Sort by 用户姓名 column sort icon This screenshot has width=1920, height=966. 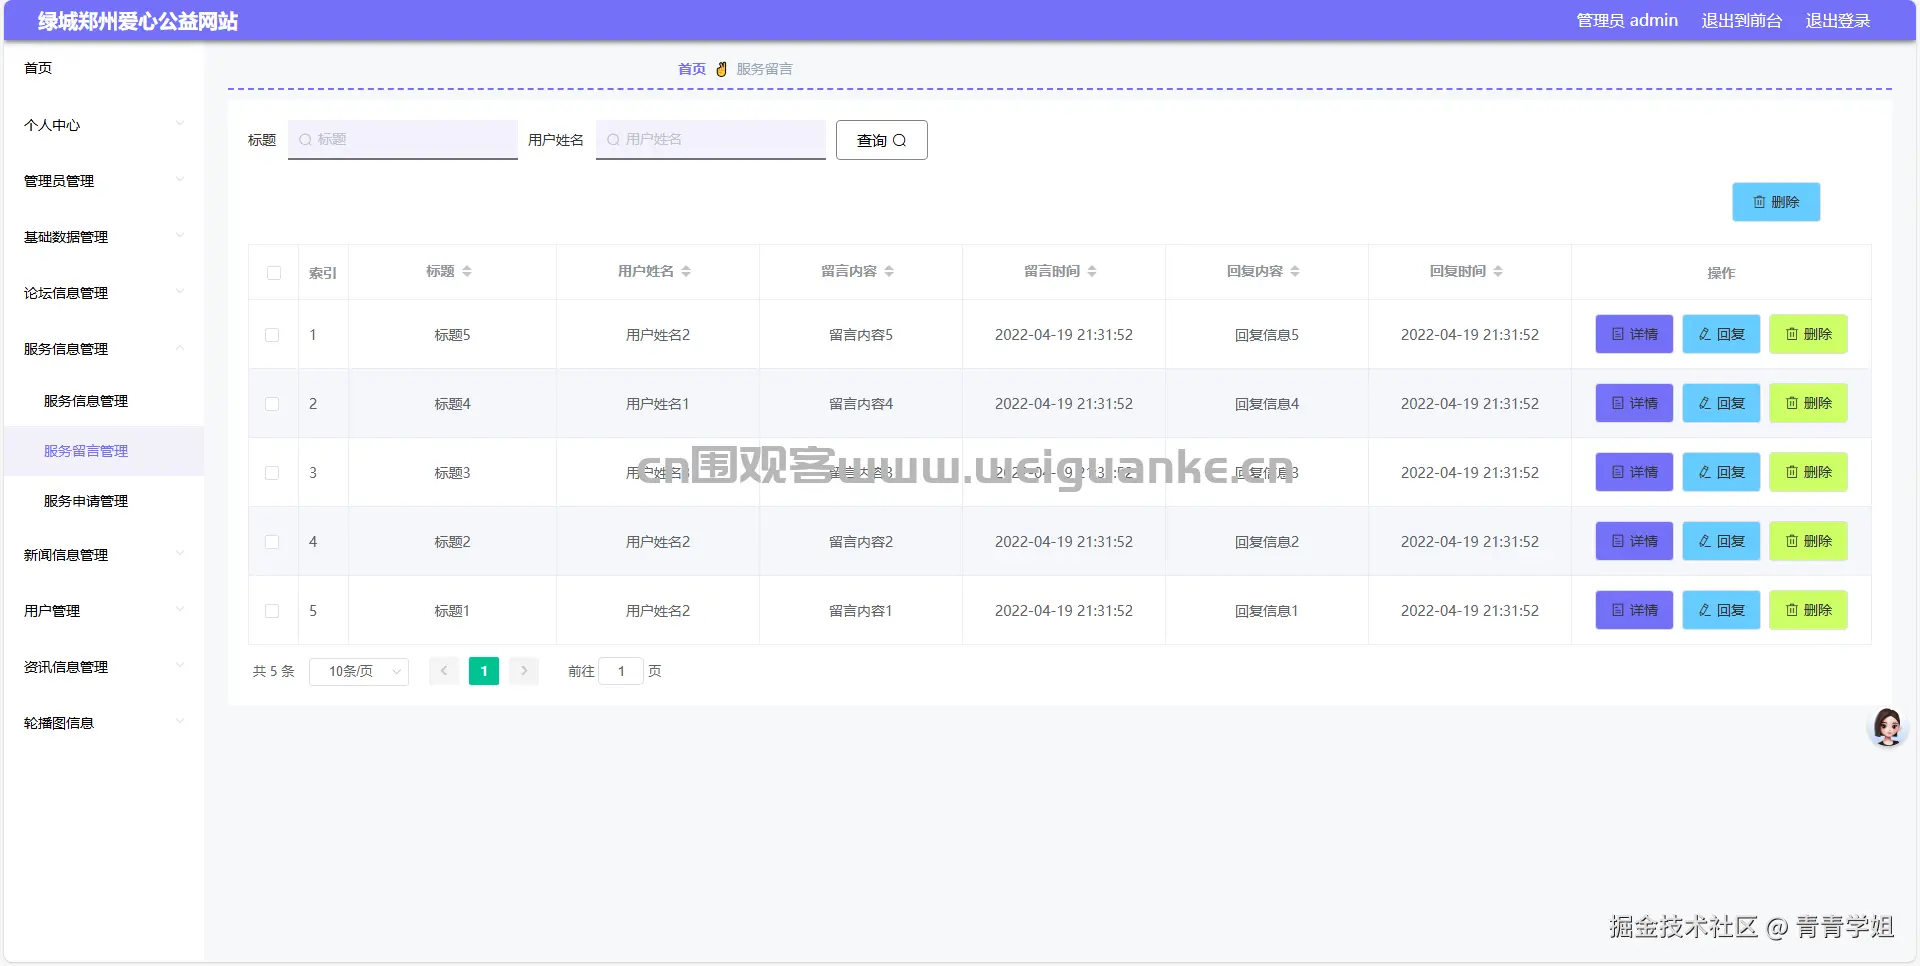[x=686, y=272]
